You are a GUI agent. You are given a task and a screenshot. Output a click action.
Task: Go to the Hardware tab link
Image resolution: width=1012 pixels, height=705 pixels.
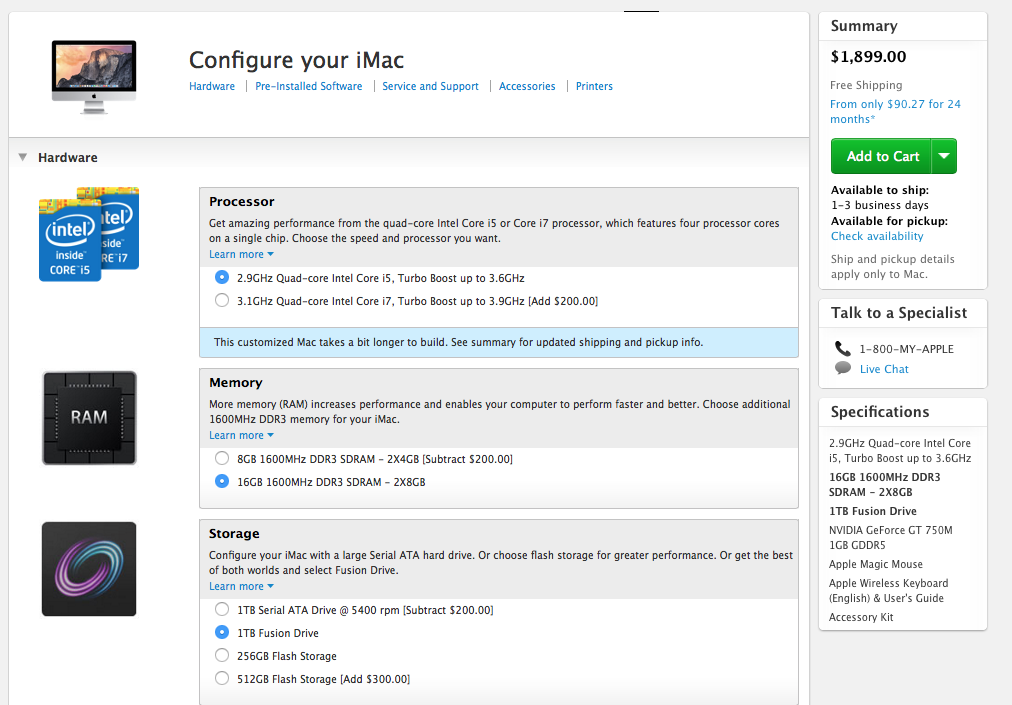coord(212,86)
